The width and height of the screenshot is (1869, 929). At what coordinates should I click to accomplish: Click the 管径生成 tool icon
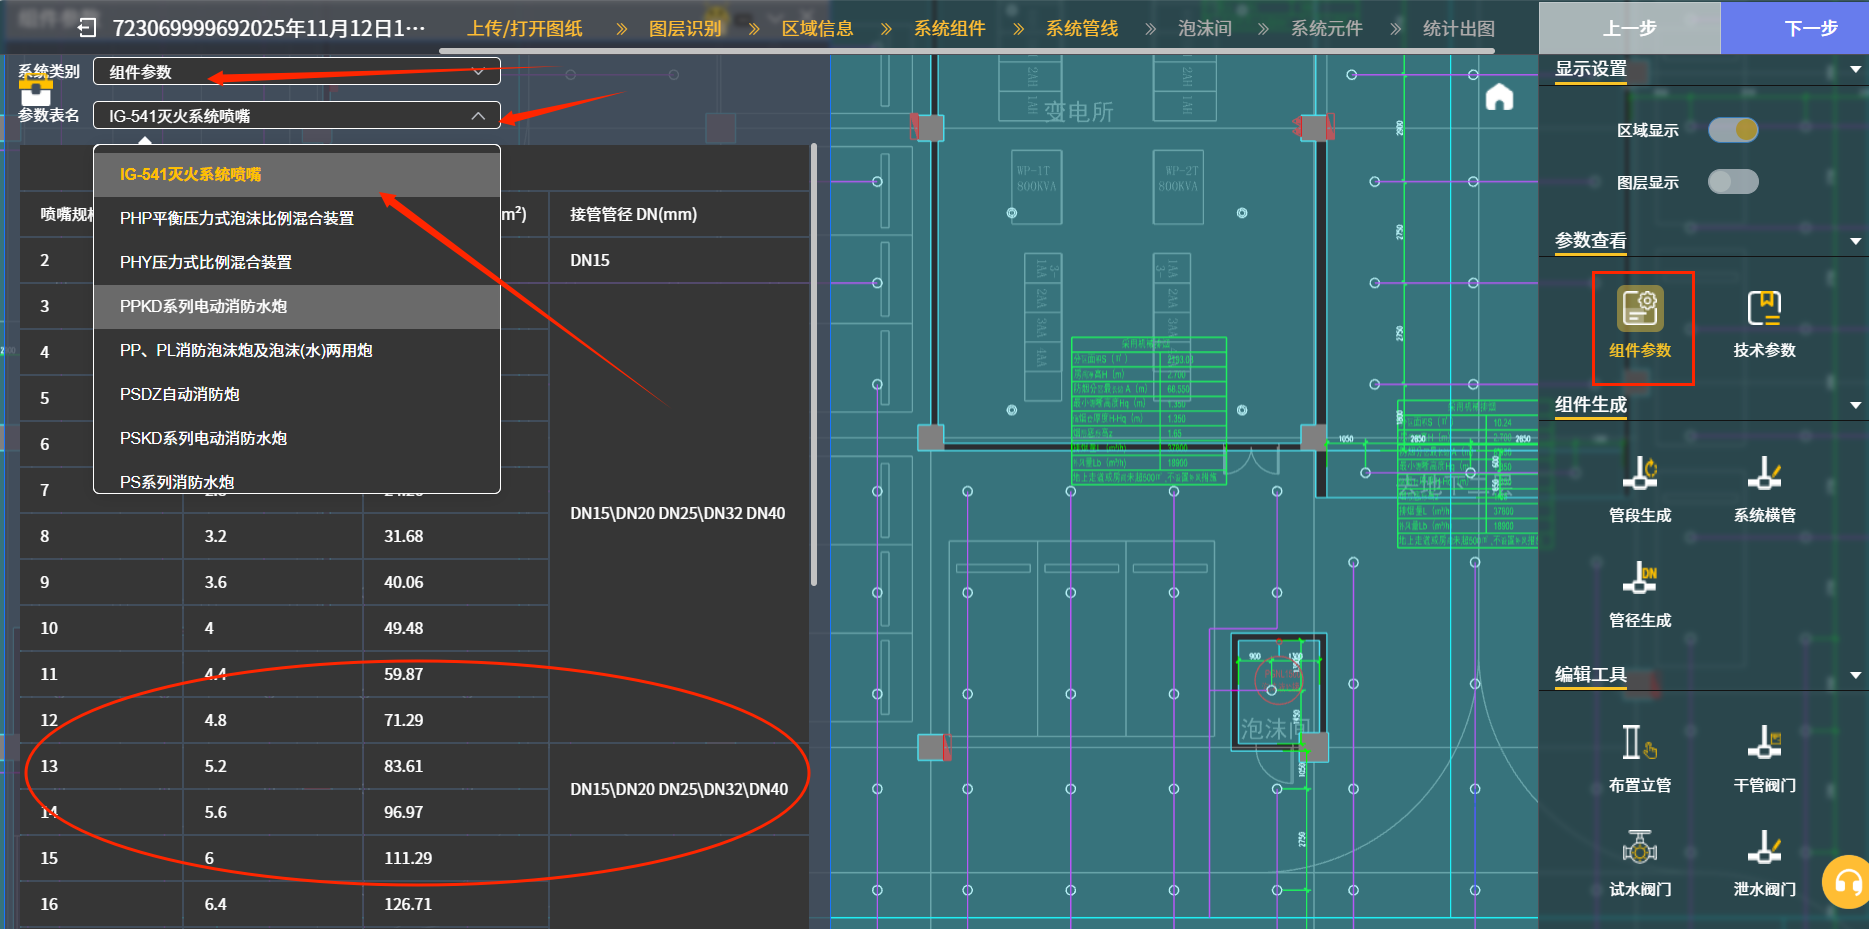tap(1639, 580)
